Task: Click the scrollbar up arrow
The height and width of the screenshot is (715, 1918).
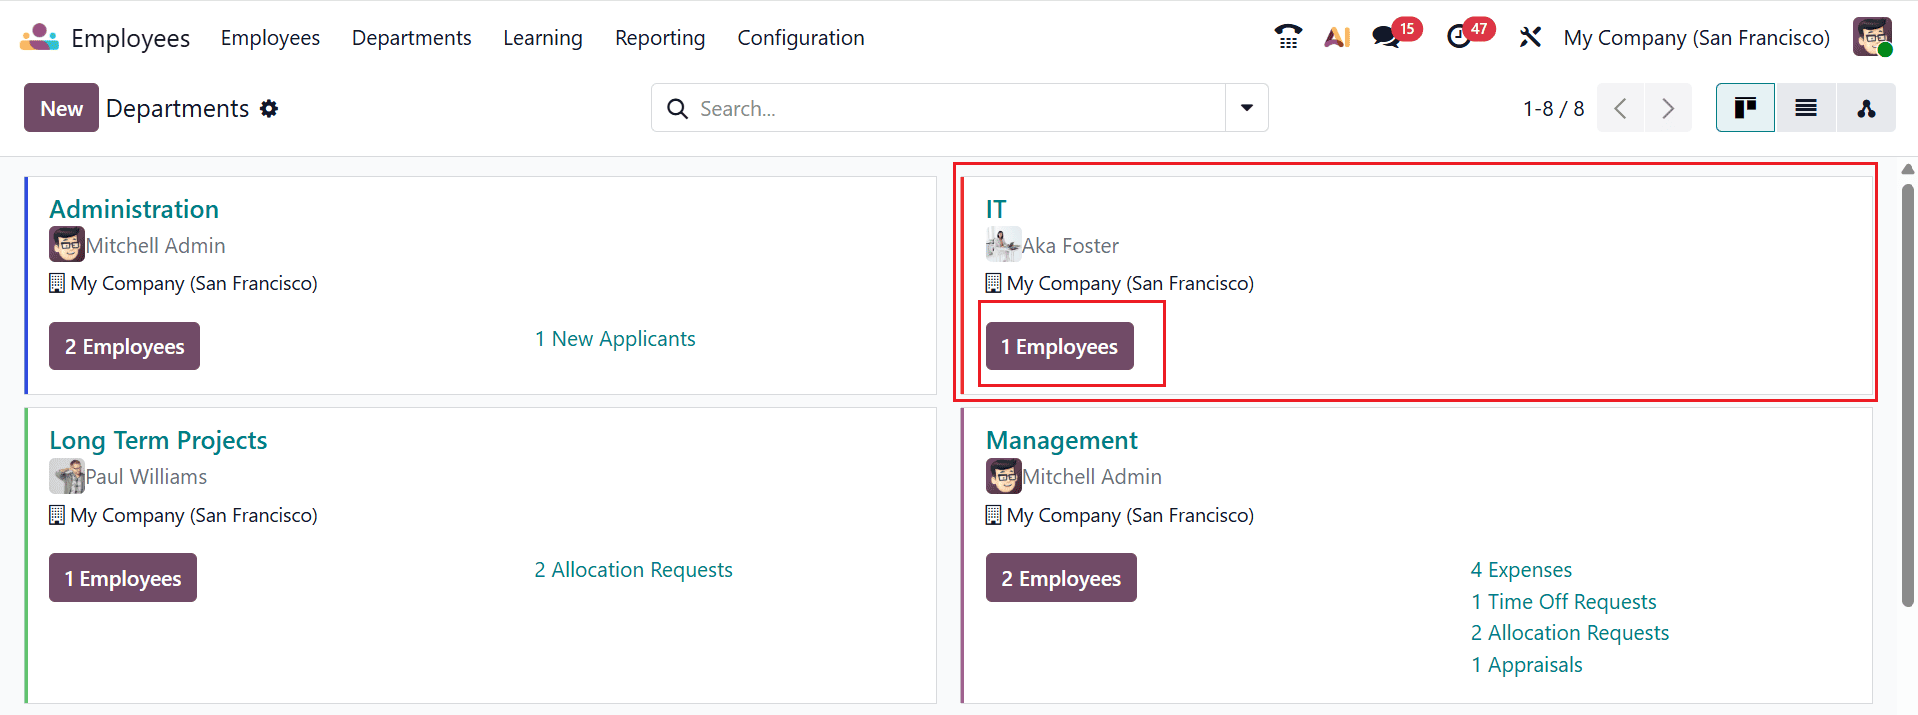Action: pos(1908,169)
